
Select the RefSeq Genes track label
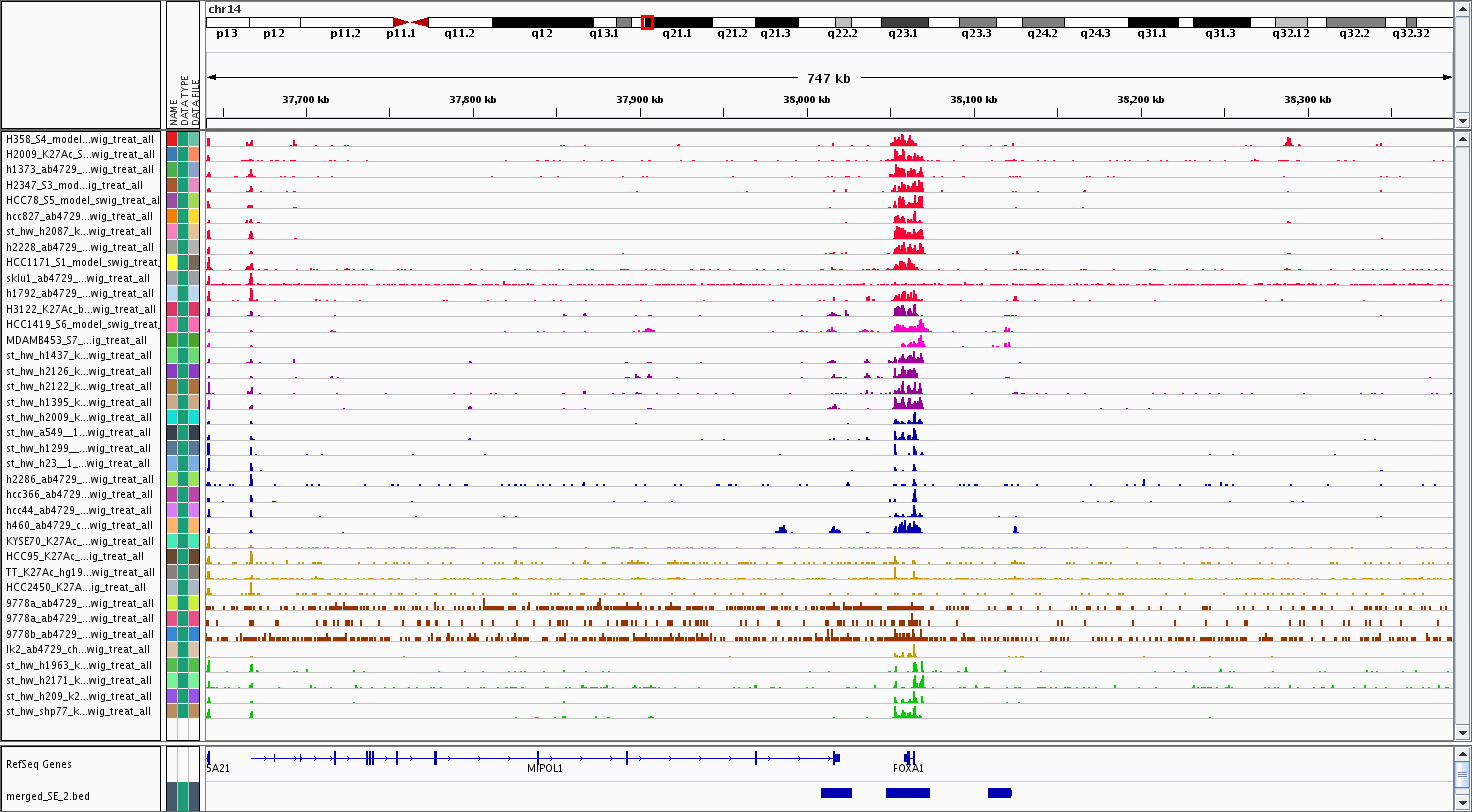point(38,764)
